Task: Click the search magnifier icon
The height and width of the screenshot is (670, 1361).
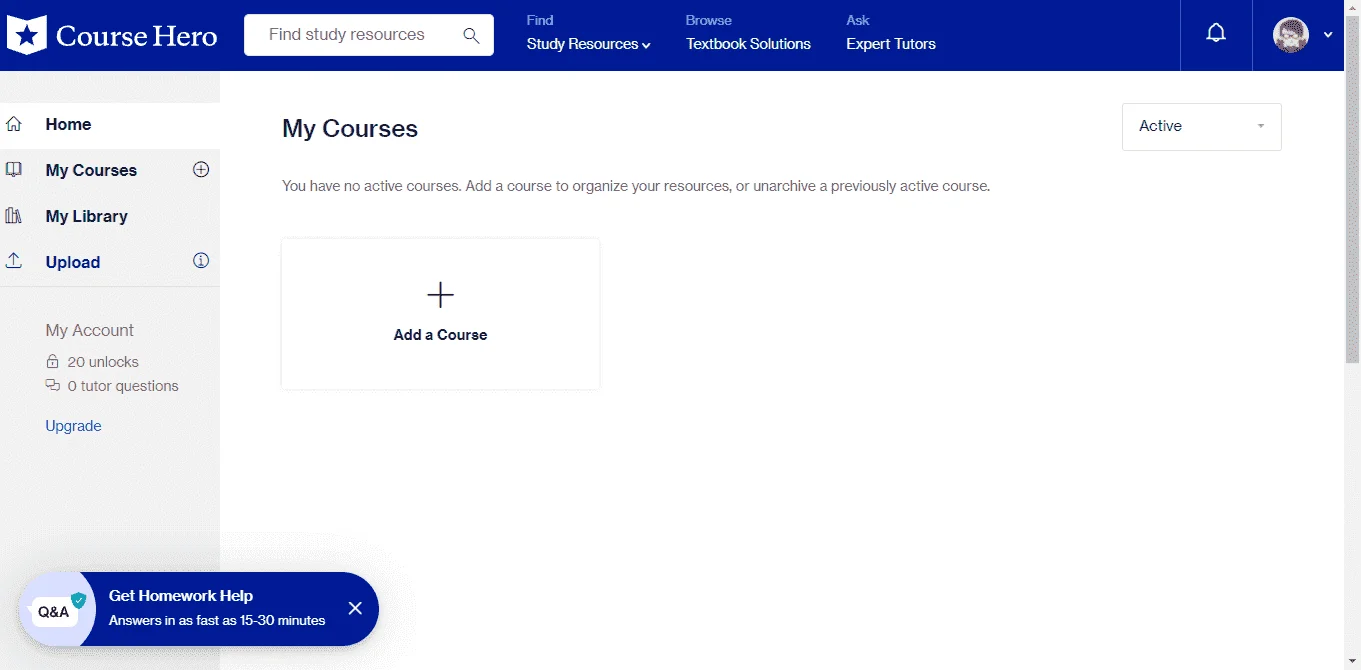Action: click(472, 35)
